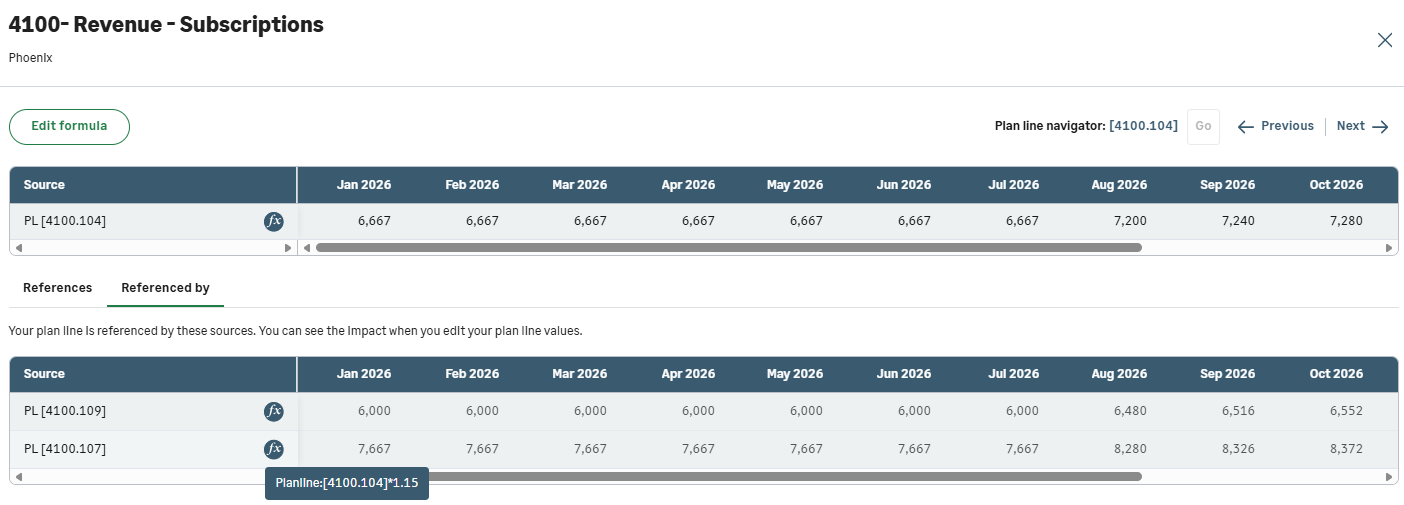The image size is (1404, 505).
Task: Click the fx formula icon for PL [4100.104]
Action: [274, 221]
